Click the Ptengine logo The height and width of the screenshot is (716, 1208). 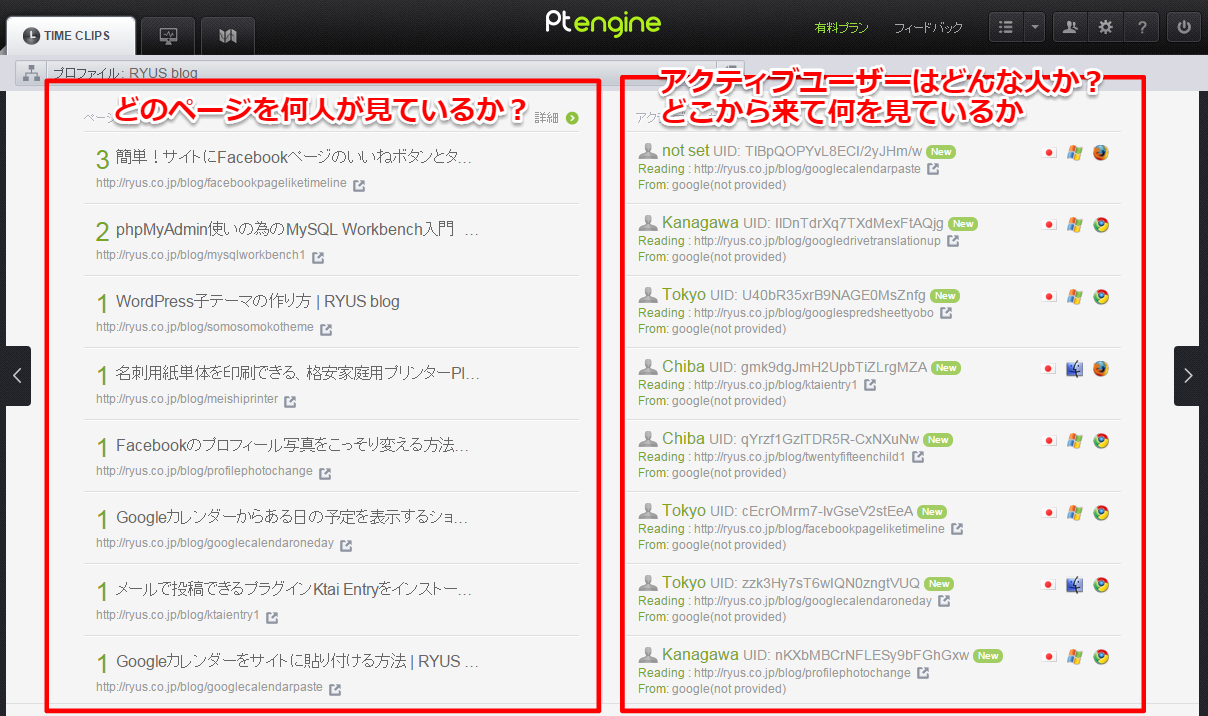603,22
